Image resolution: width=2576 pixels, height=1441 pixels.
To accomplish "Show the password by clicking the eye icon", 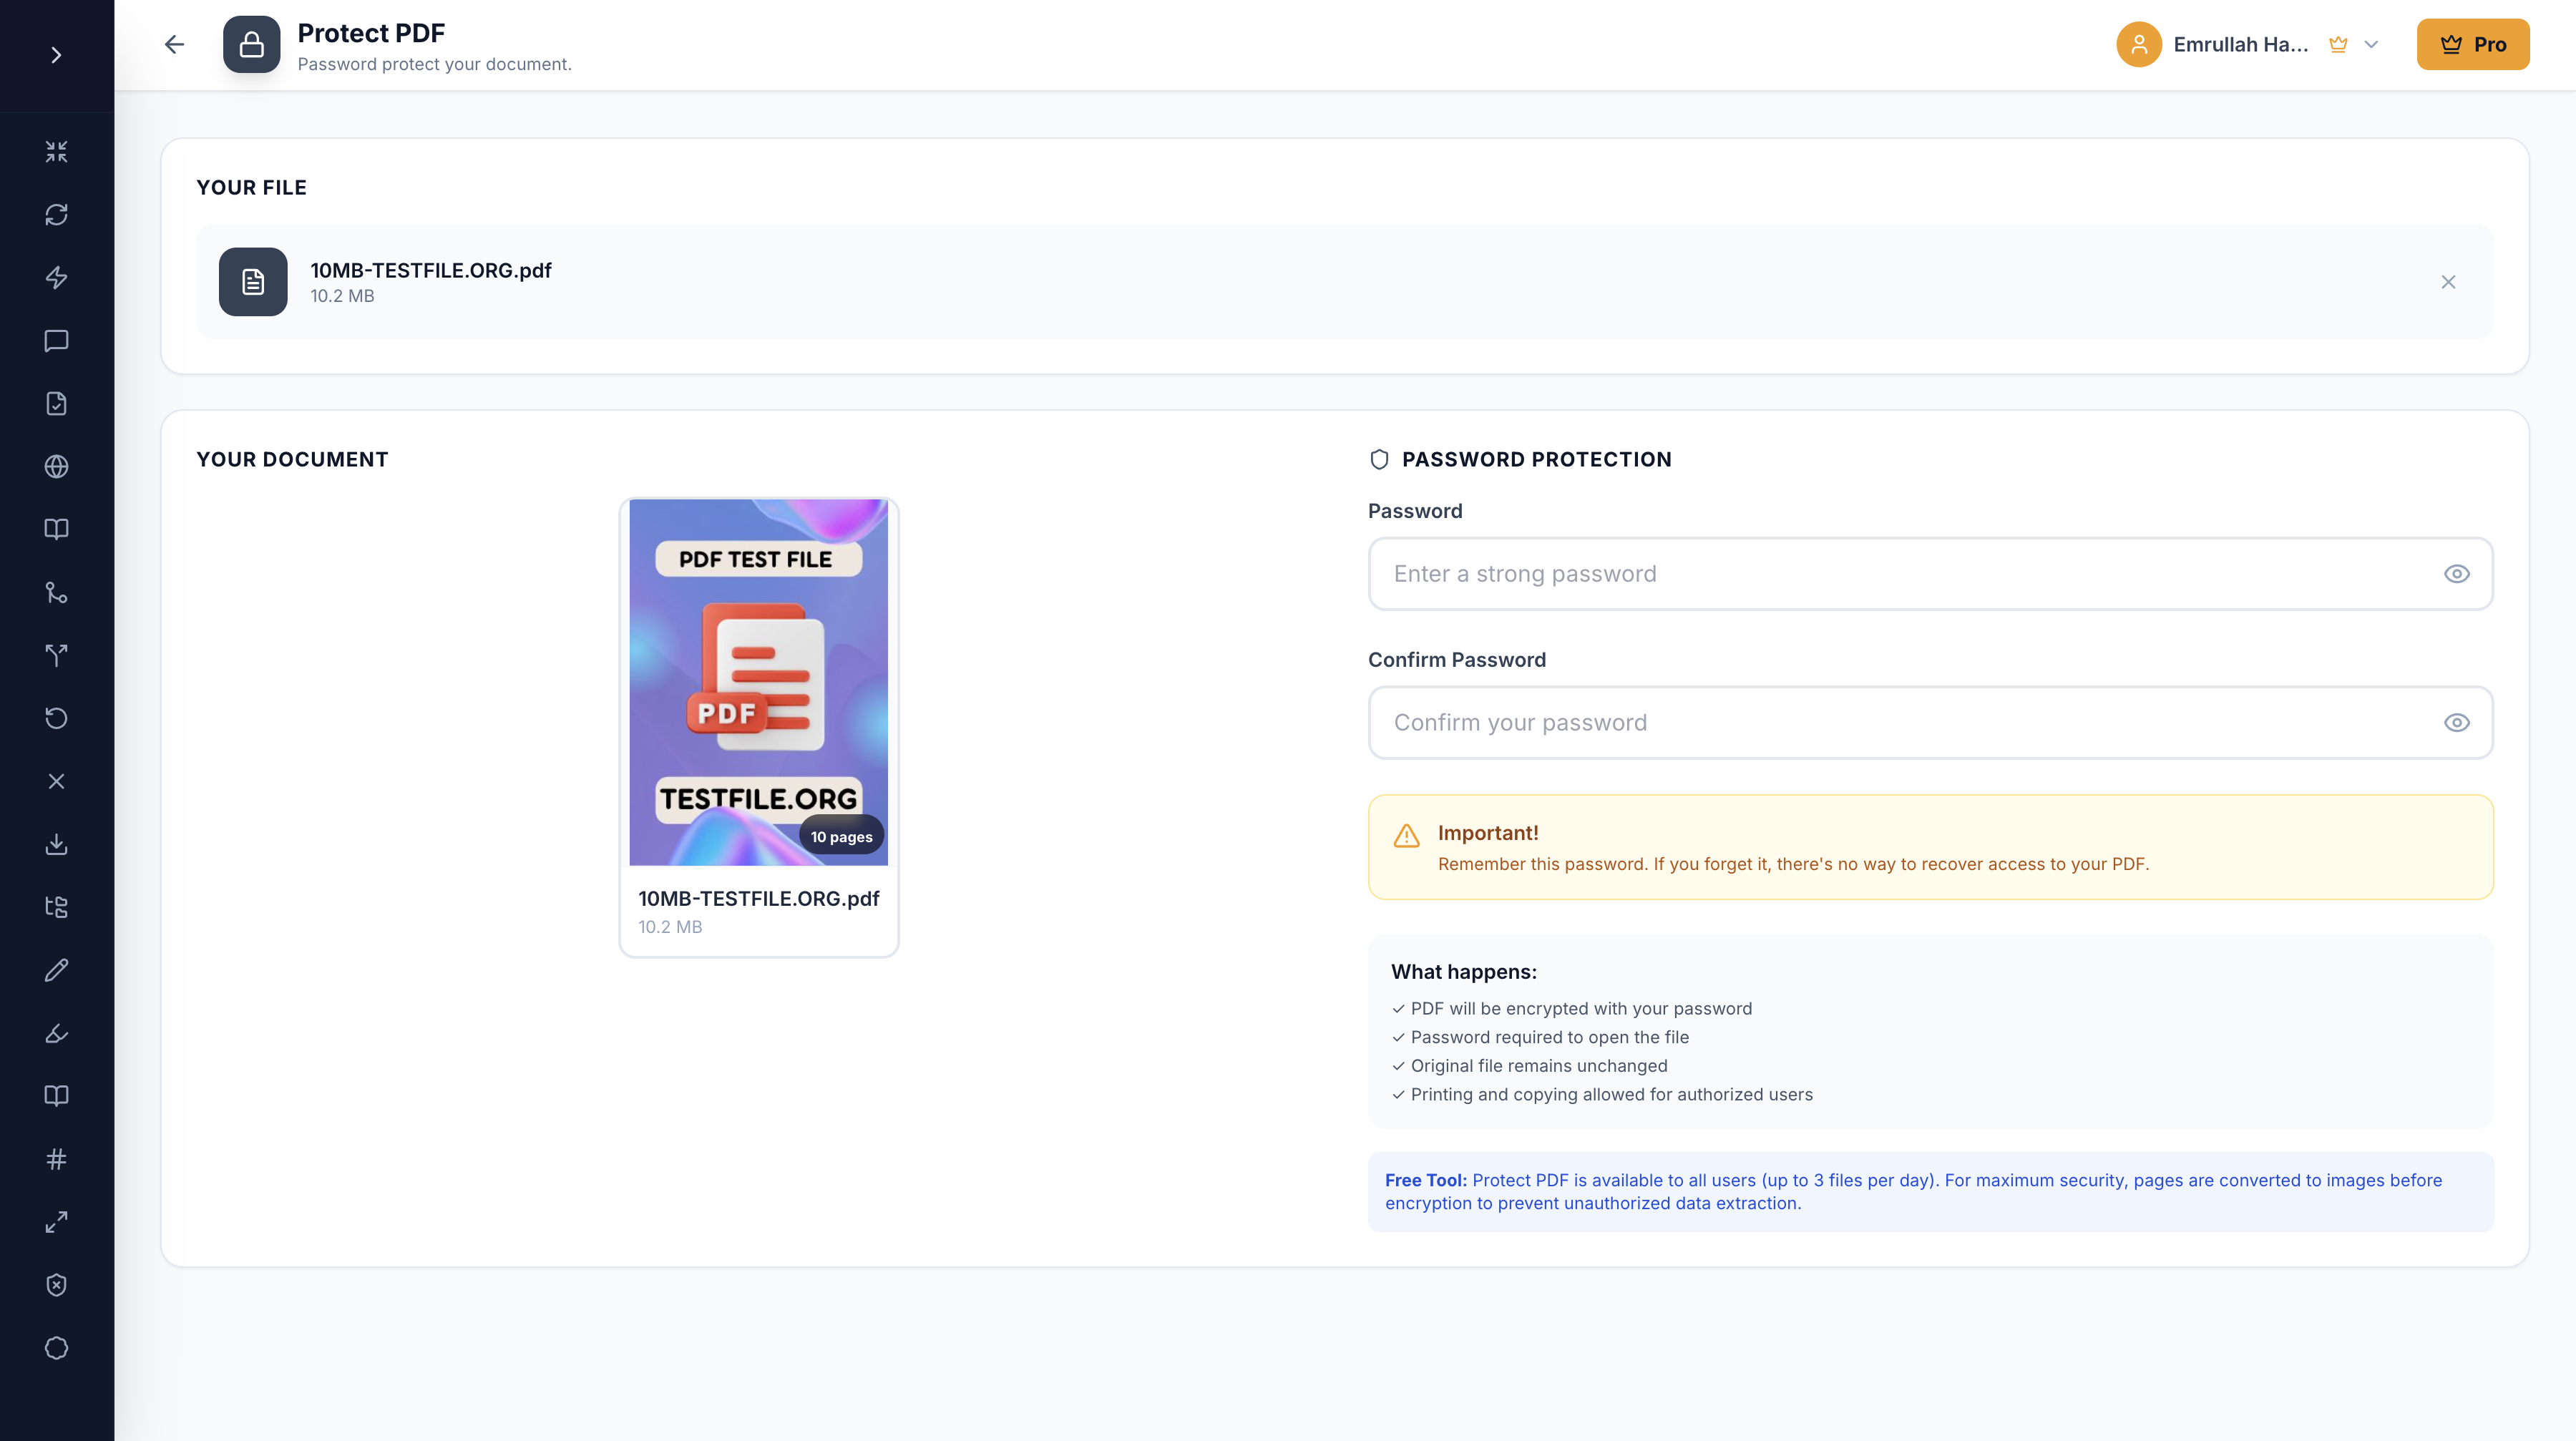I will [x=2458, y=573].
